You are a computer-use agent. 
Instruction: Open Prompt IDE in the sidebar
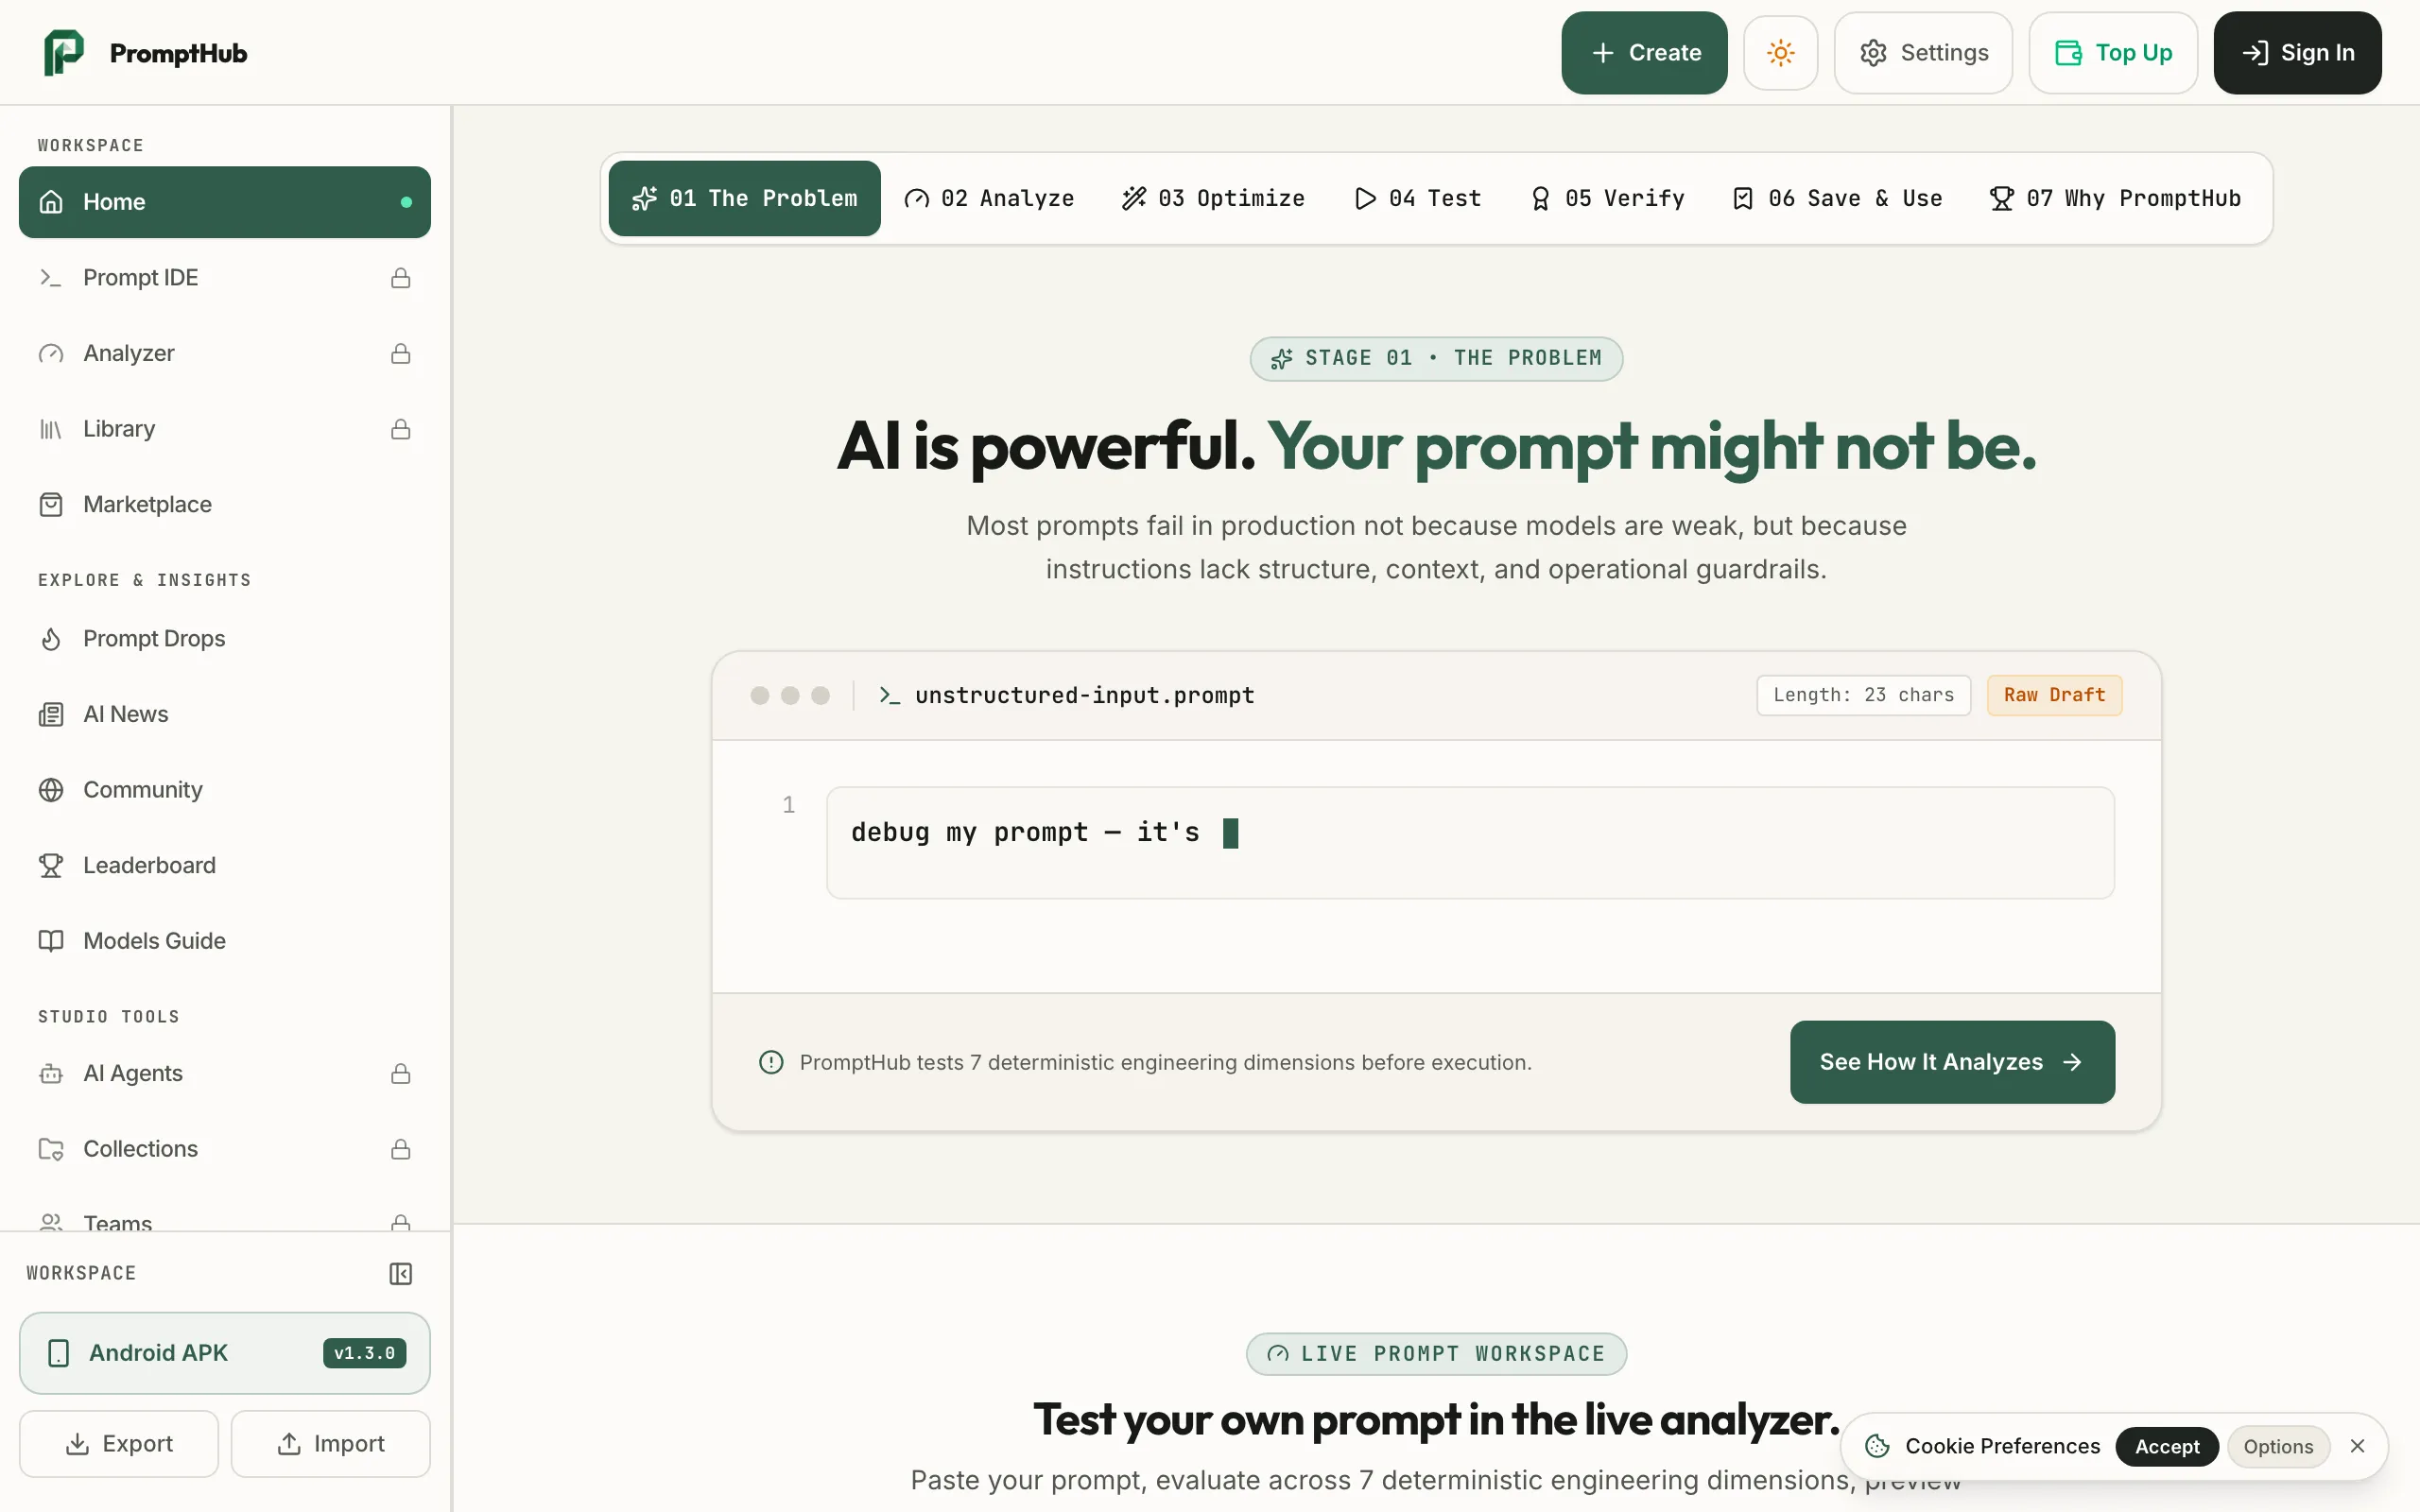pos(224,277)
